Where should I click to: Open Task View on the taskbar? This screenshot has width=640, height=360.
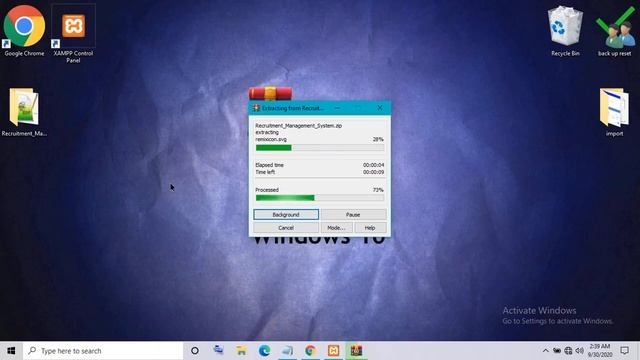point(218,351)
